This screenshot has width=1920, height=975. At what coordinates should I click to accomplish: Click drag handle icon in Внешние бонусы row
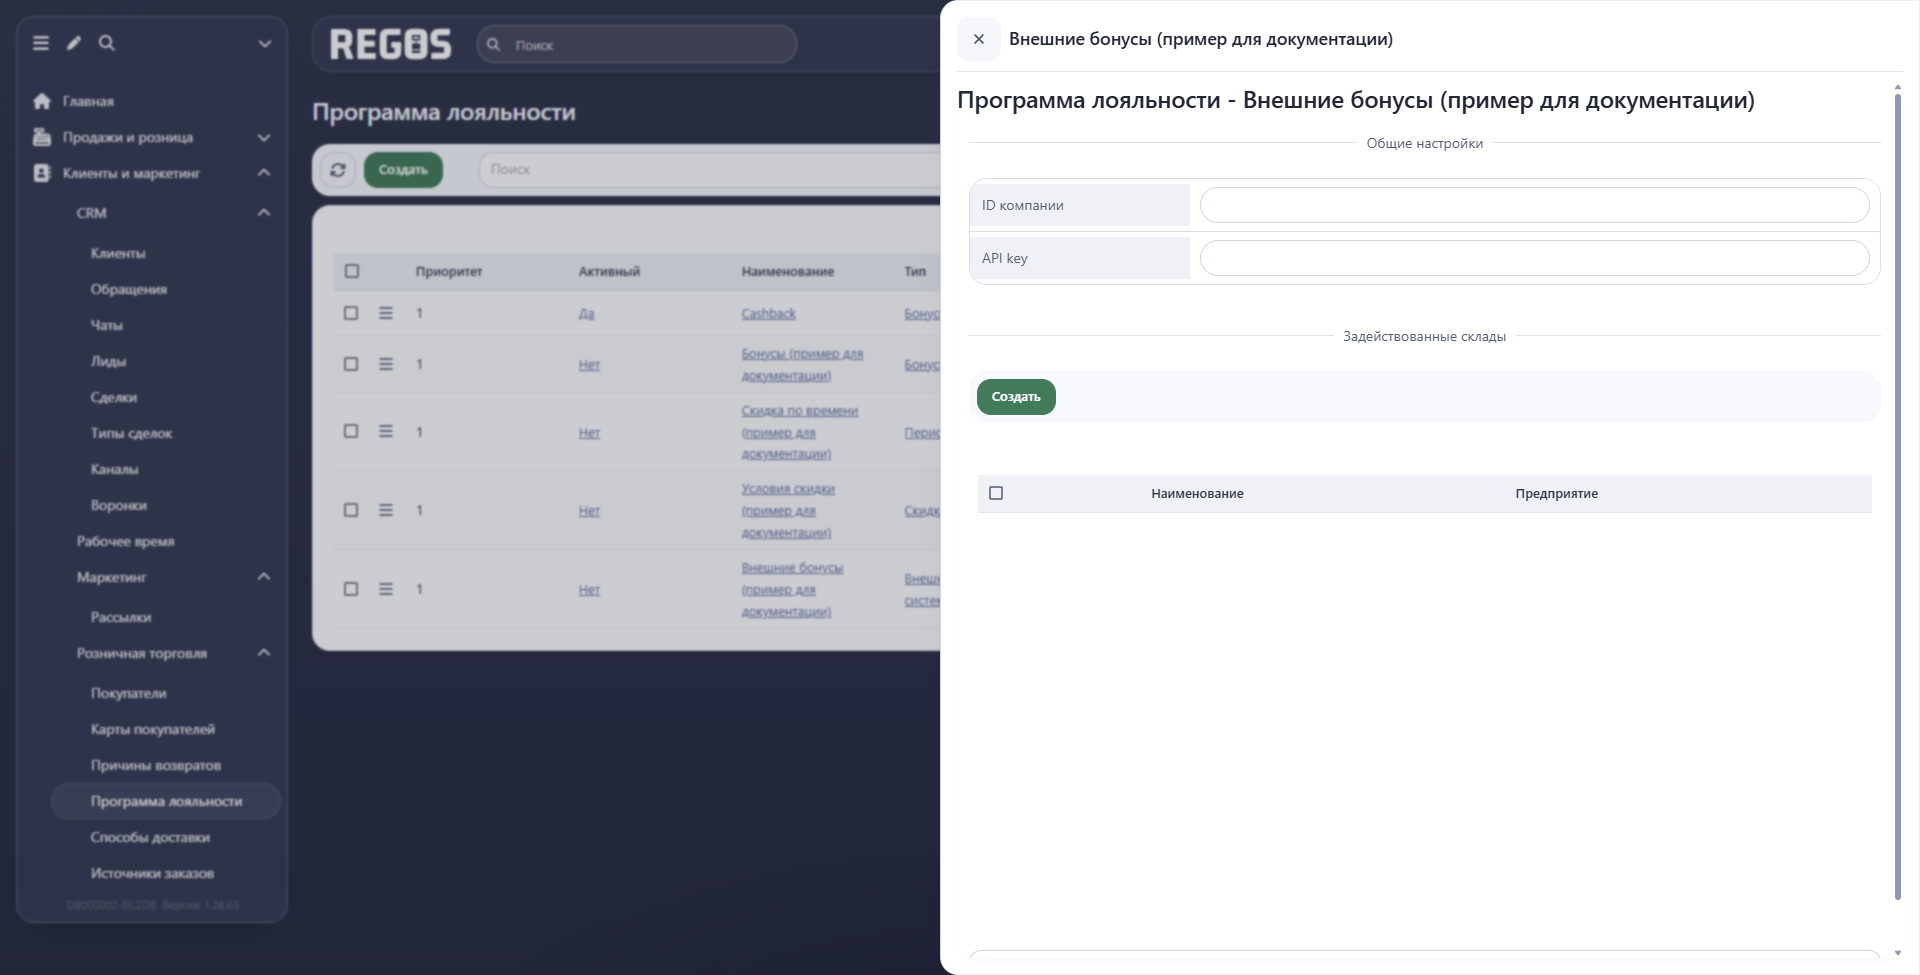point(386,589)
